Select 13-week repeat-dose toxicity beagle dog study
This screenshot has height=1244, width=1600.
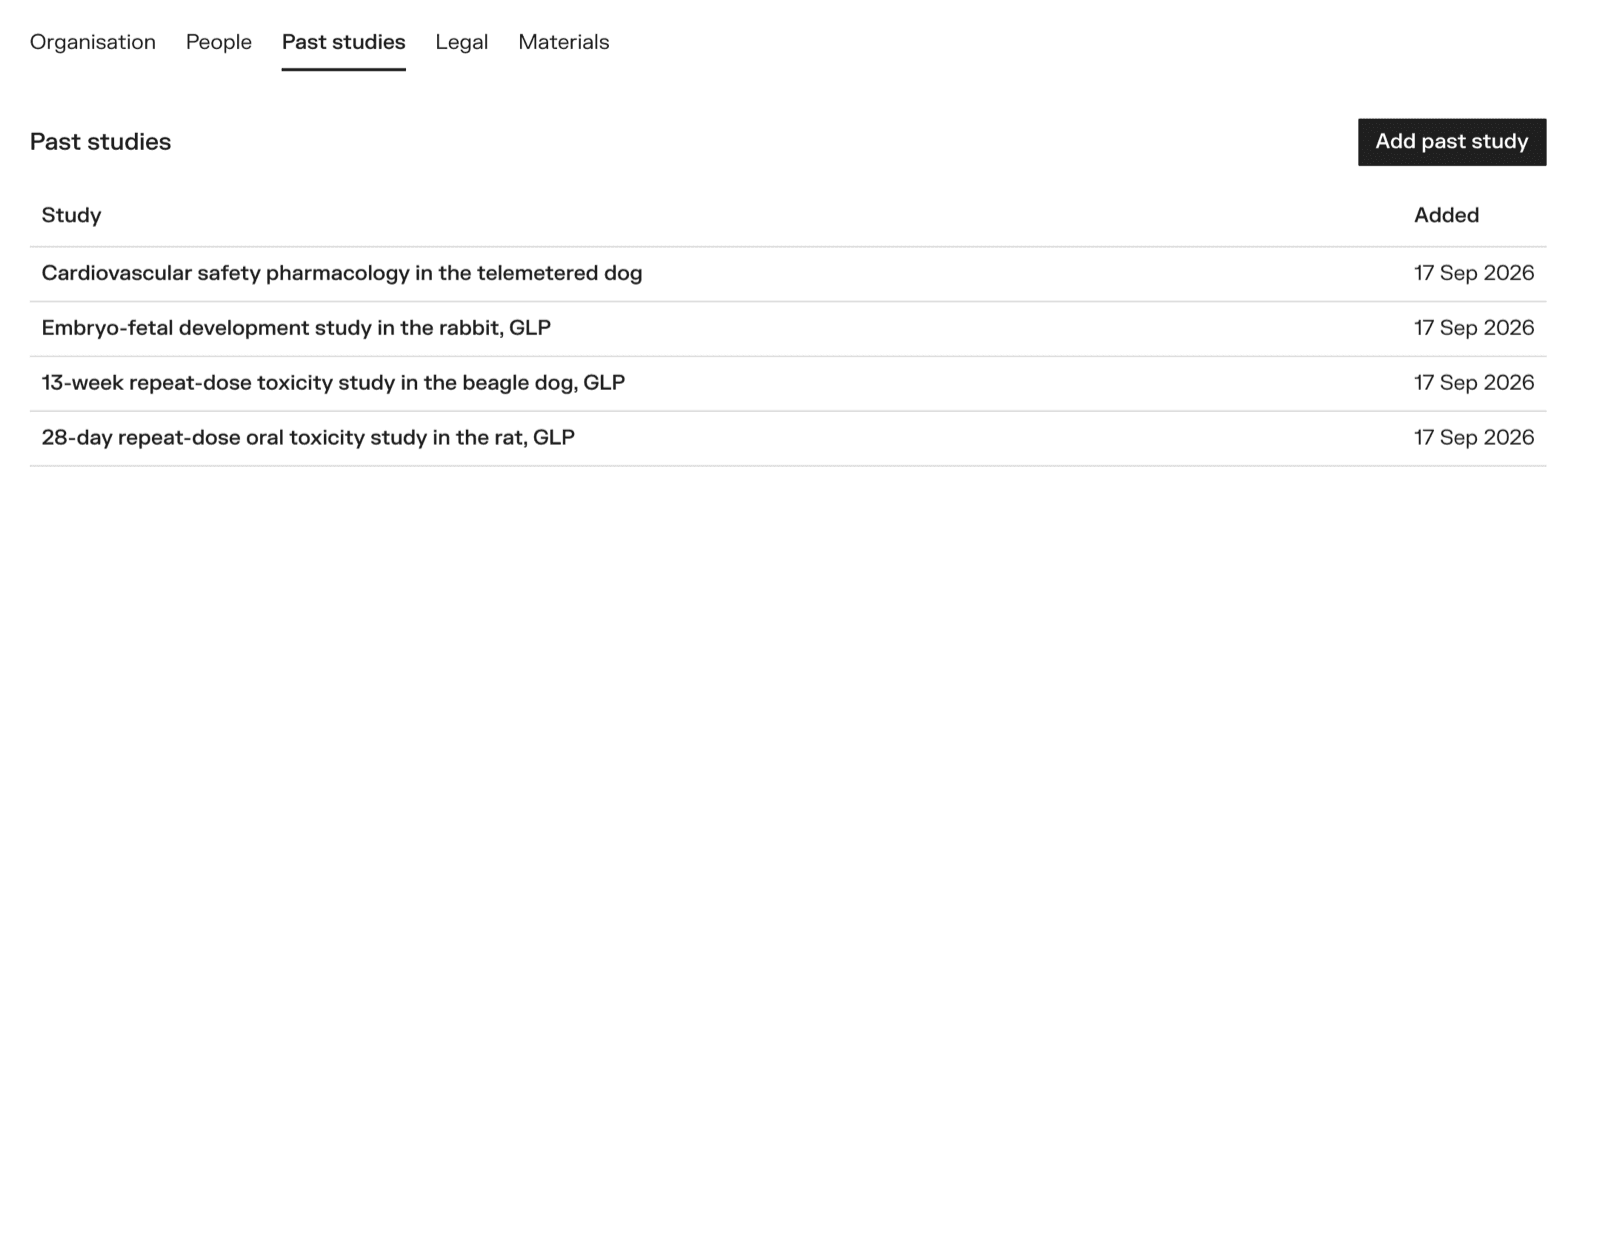333,383
